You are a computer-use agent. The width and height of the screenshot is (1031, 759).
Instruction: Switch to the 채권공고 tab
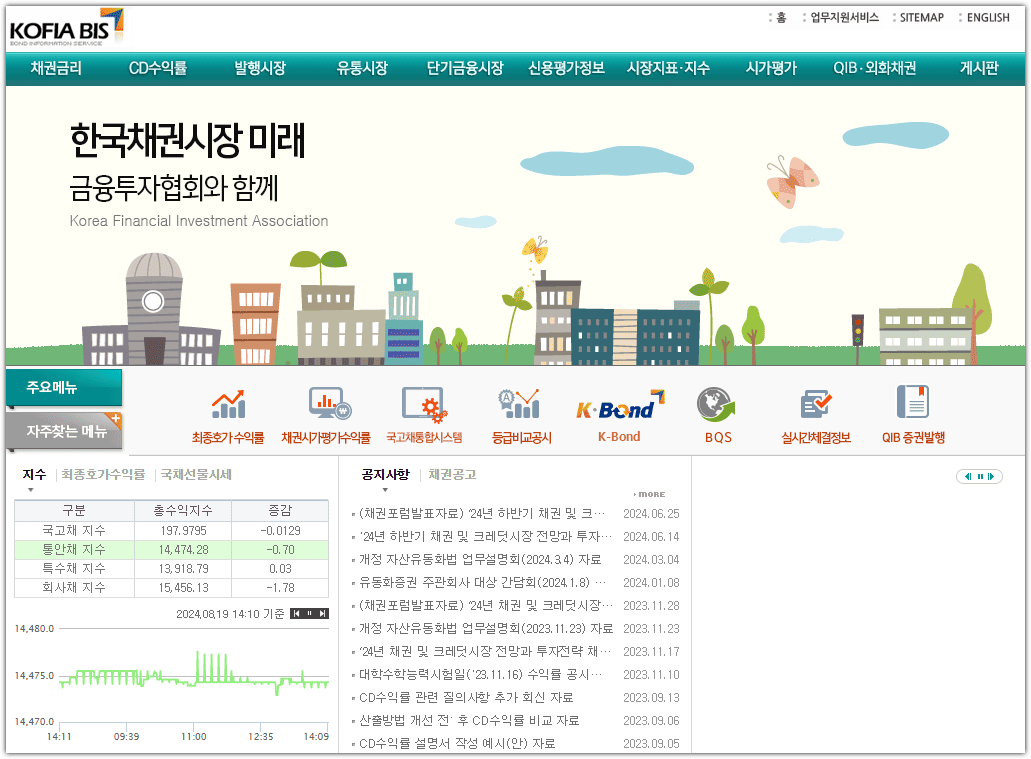point(450,473)
